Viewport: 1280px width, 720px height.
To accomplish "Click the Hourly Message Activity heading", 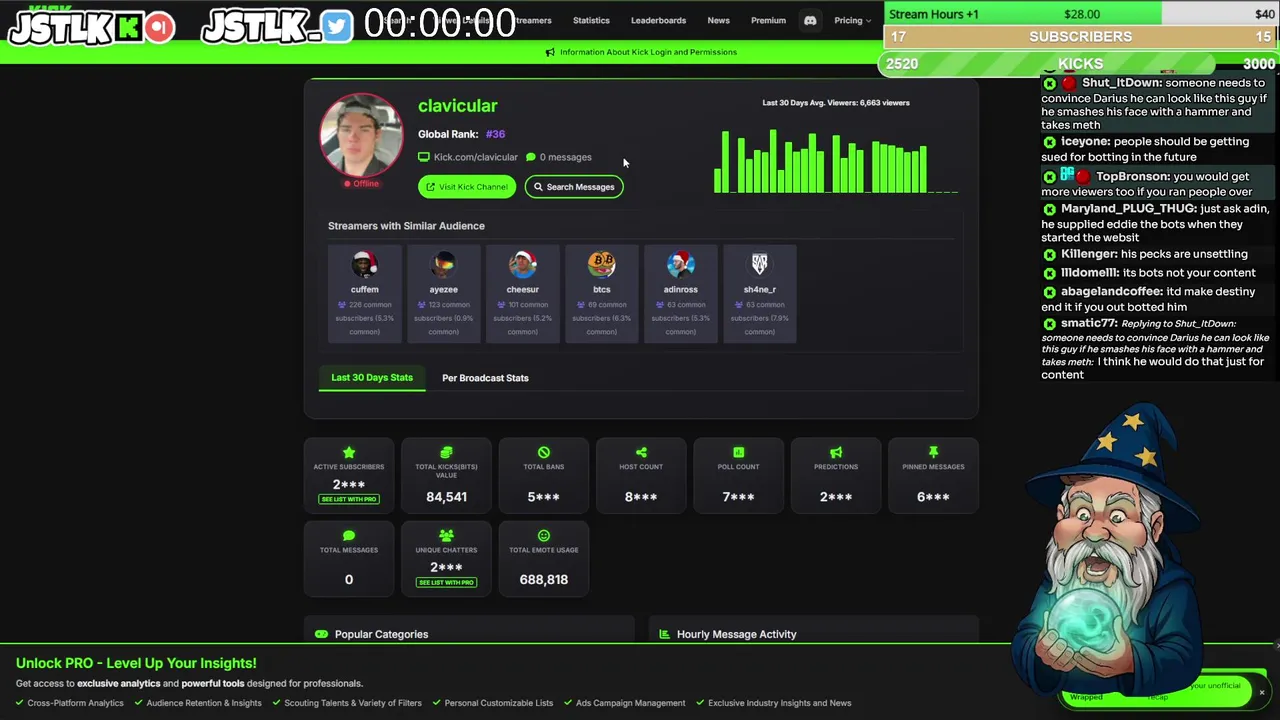I will point(736,634).
